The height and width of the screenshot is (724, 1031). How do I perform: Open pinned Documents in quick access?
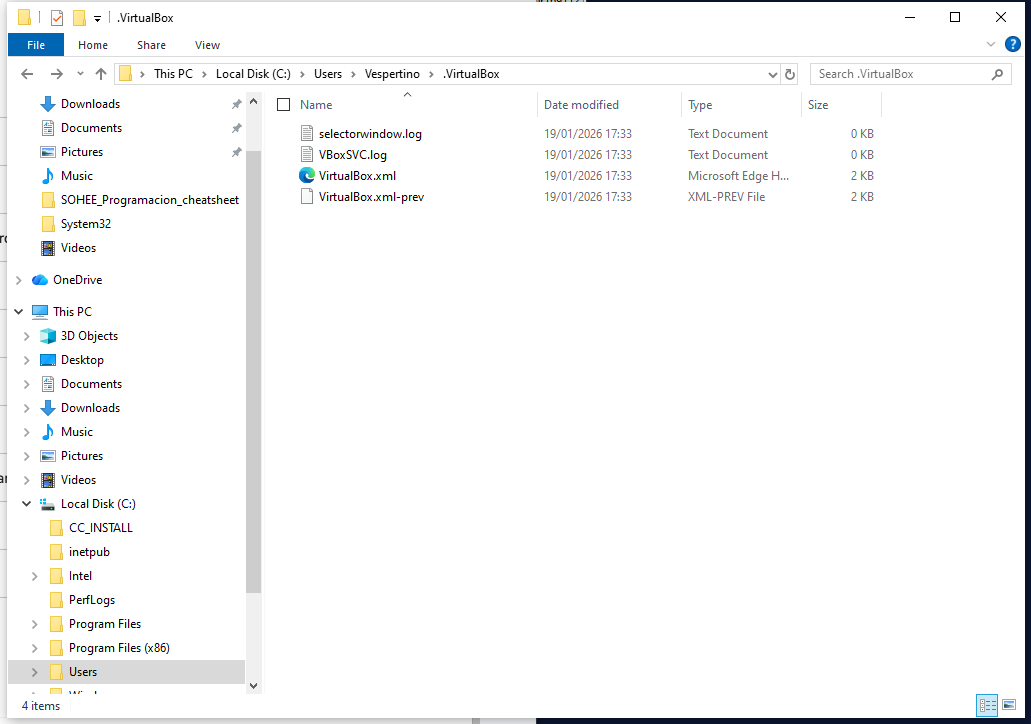click(x=91, y=128)
